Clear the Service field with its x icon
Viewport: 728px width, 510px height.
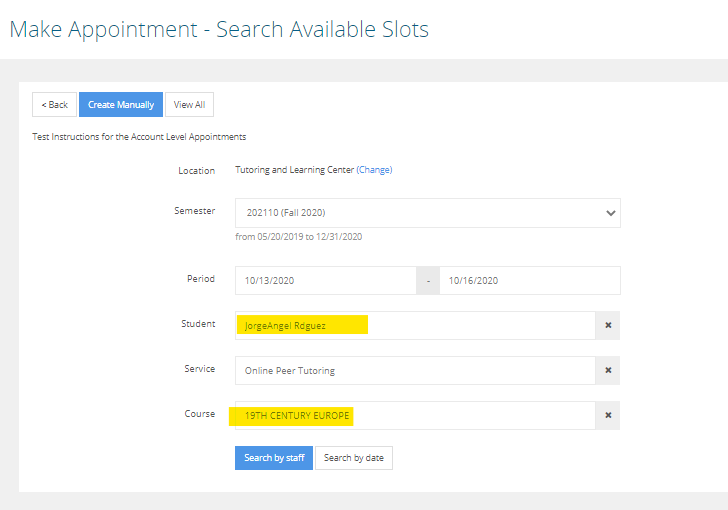tap(608, 371)
